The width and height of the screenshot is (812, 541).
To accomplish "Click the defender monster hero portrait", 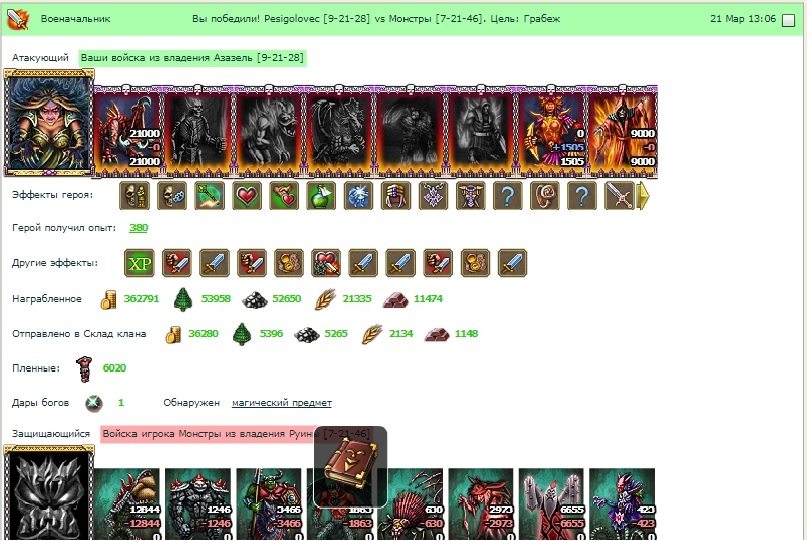I will [x=49, y=493].
